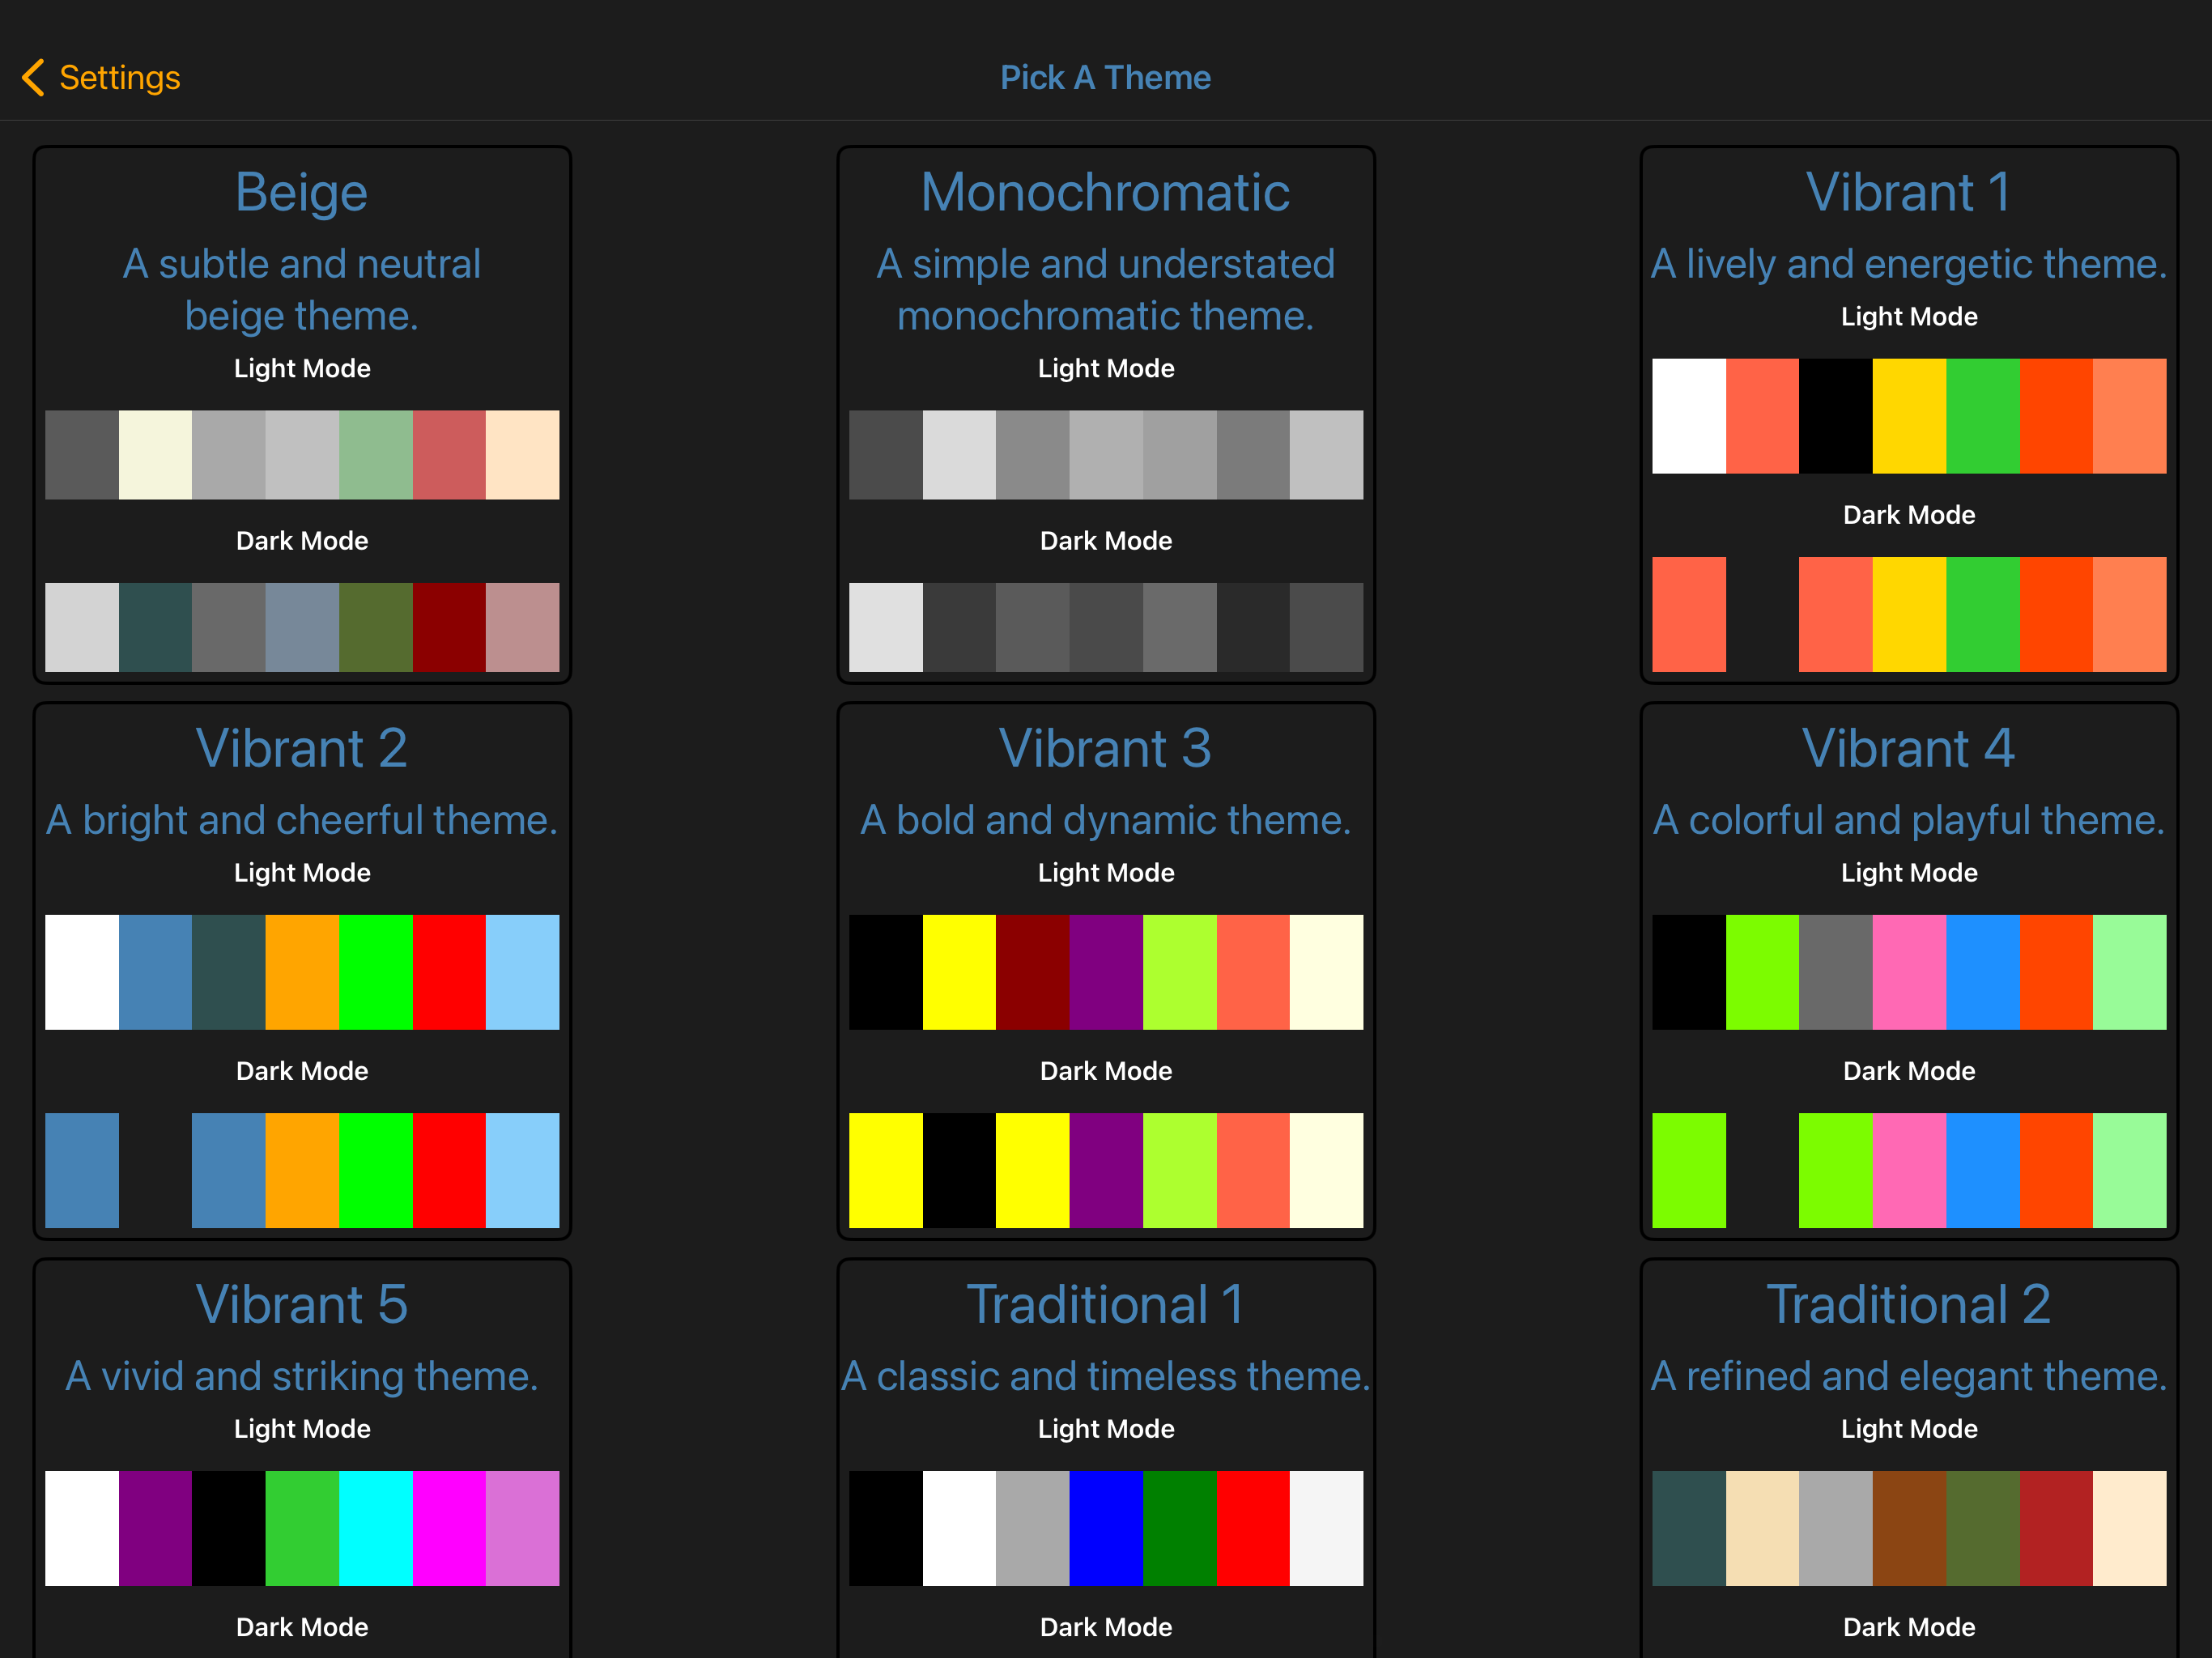
Task: Select the Vibrant 2 theme title
Action: point(302,748)
